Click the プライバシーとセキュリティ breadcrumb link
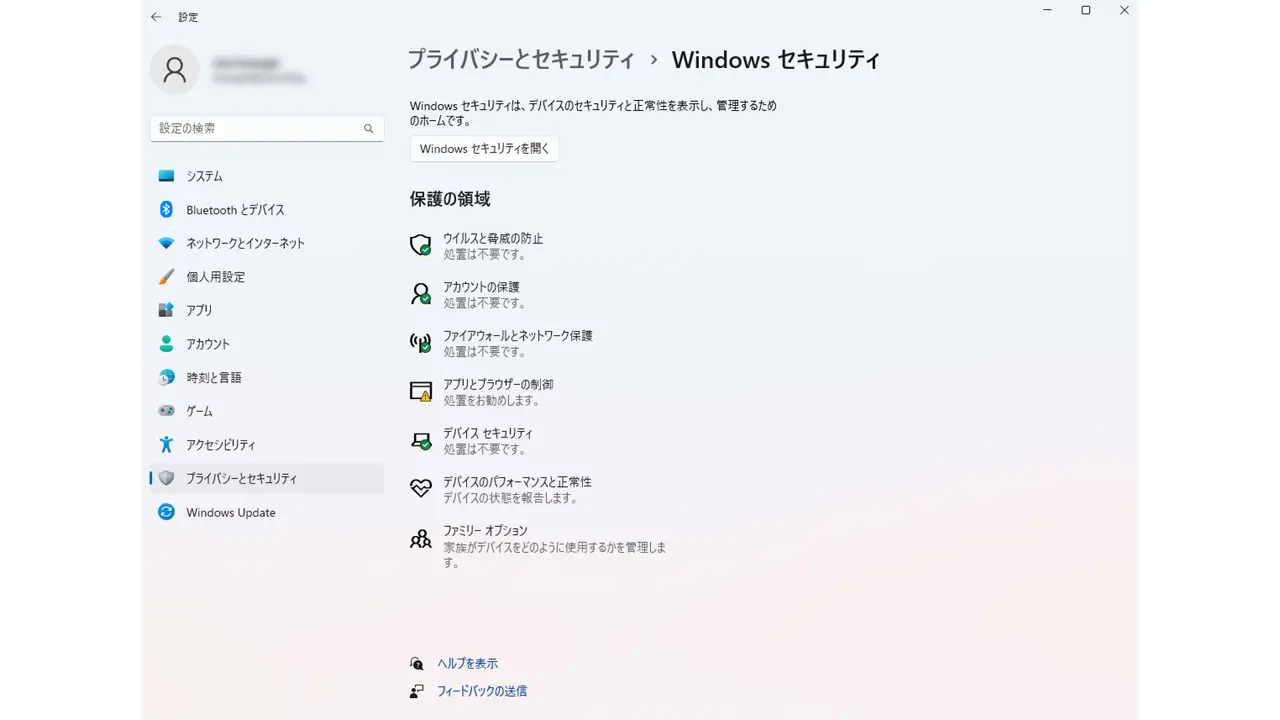1280x720 pixels. [x=520, y=60]
